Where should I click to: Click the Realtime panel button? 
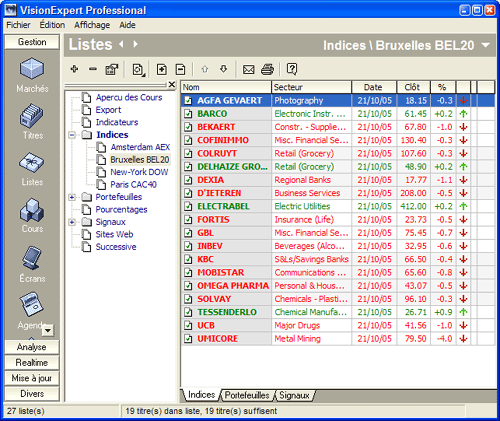tap(32, 363)
